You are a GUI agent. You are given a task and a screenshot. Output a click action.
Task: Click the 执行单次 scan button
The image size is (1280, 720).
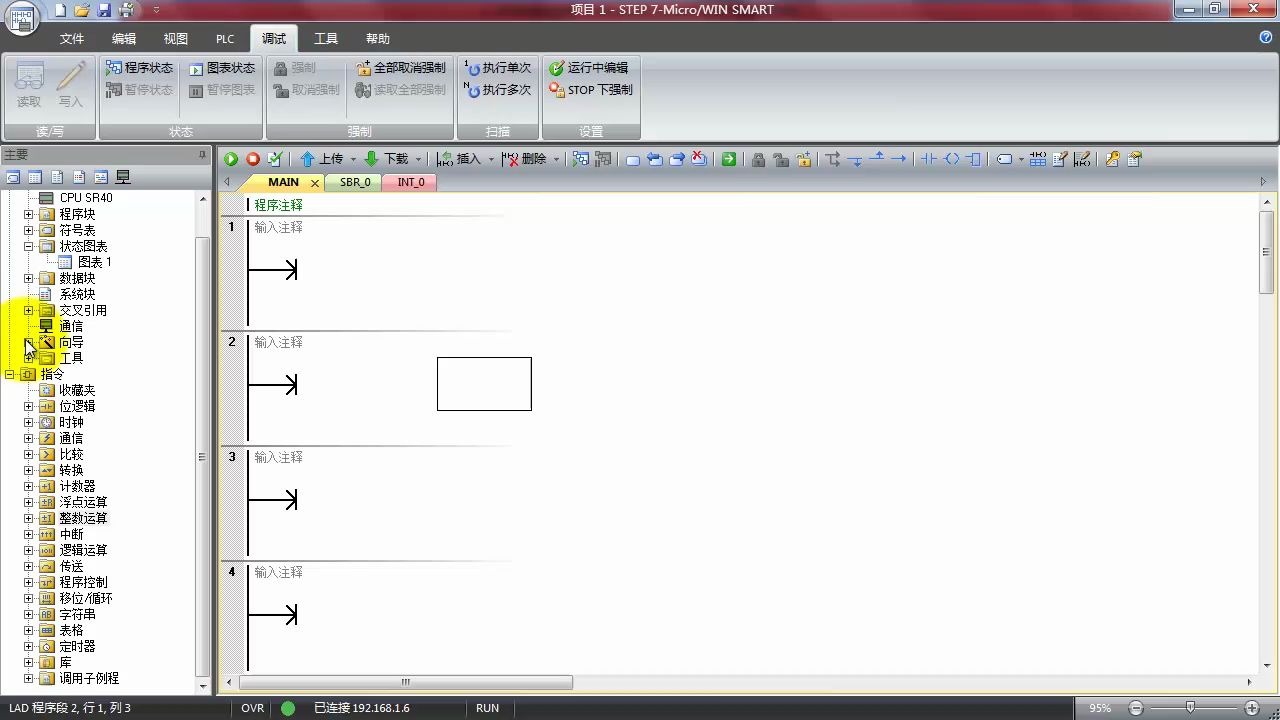(498, 68)
